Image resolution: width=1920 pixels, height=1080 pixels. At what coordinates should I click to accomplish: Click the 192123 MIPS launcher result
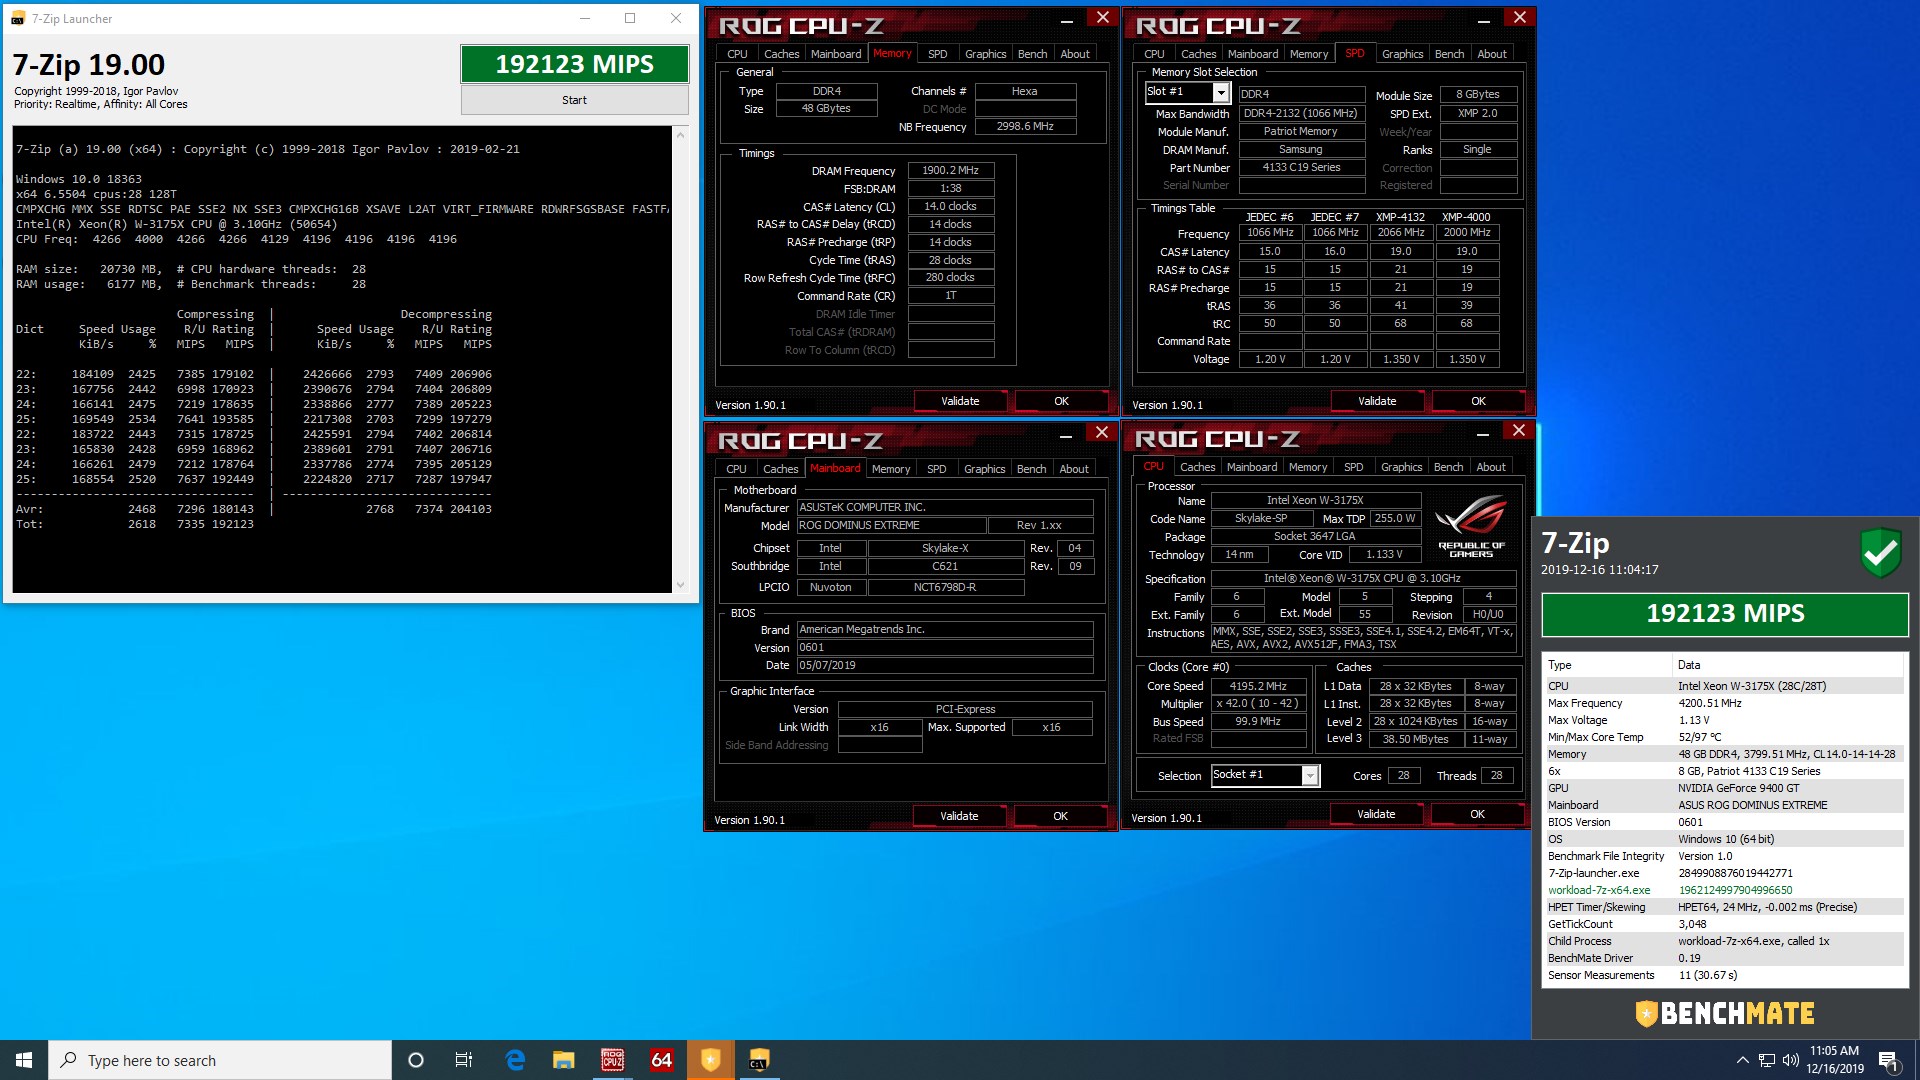(x=574, y=64)
